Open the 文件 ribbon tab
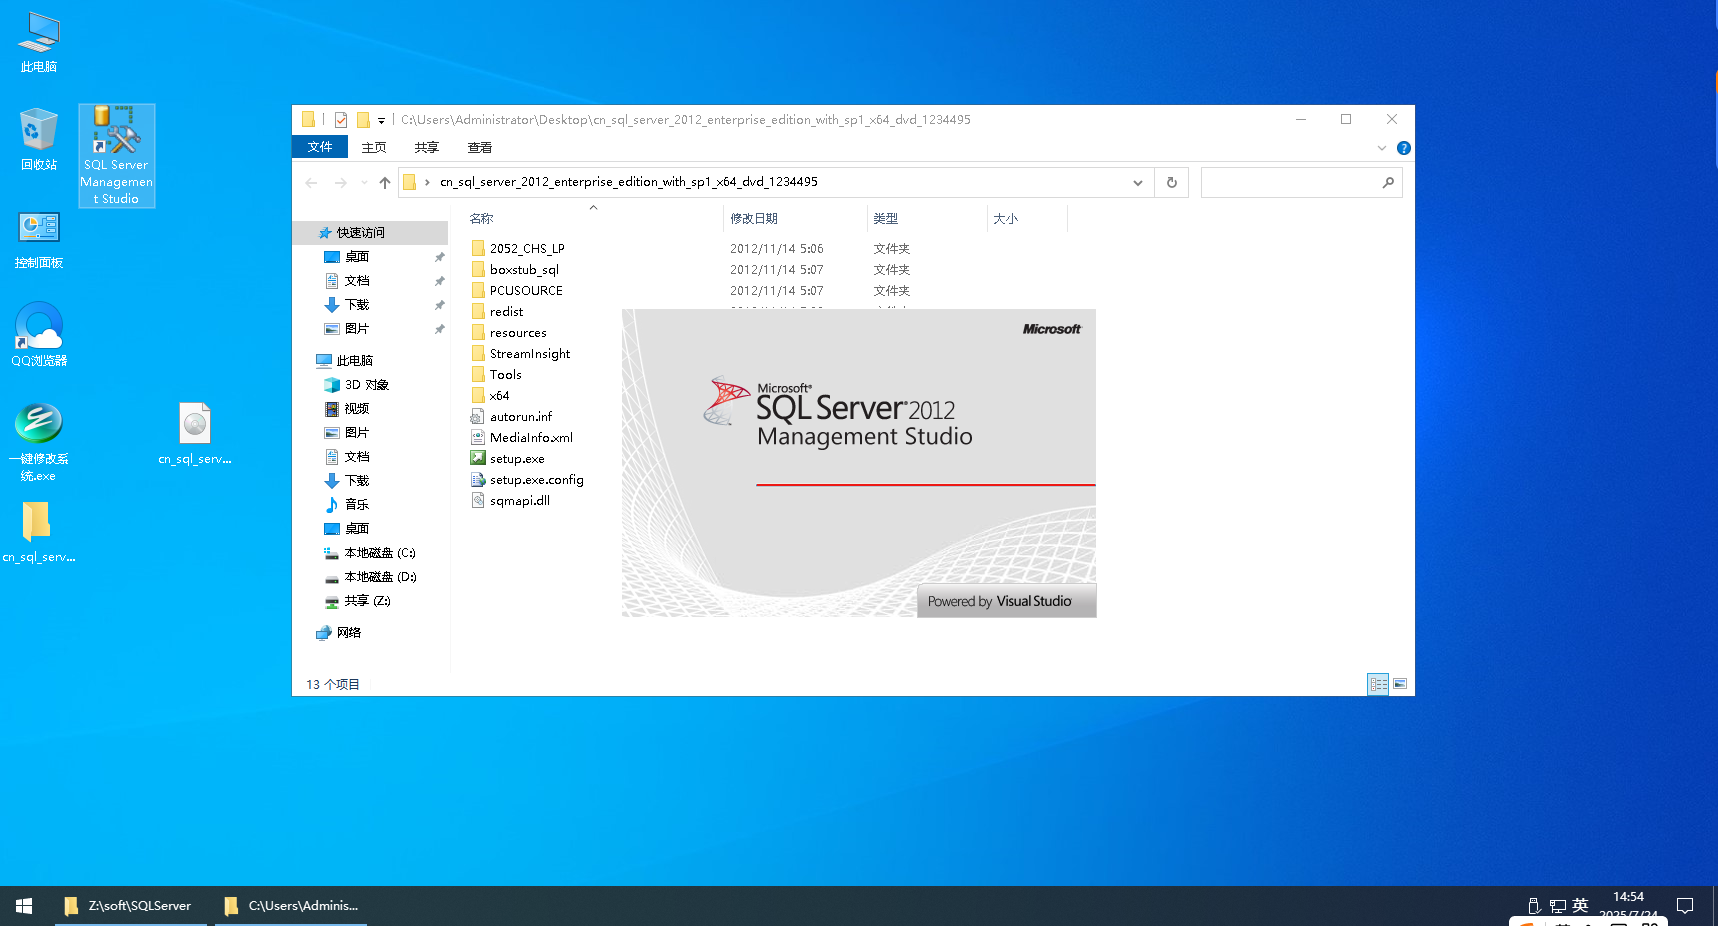 320,147
